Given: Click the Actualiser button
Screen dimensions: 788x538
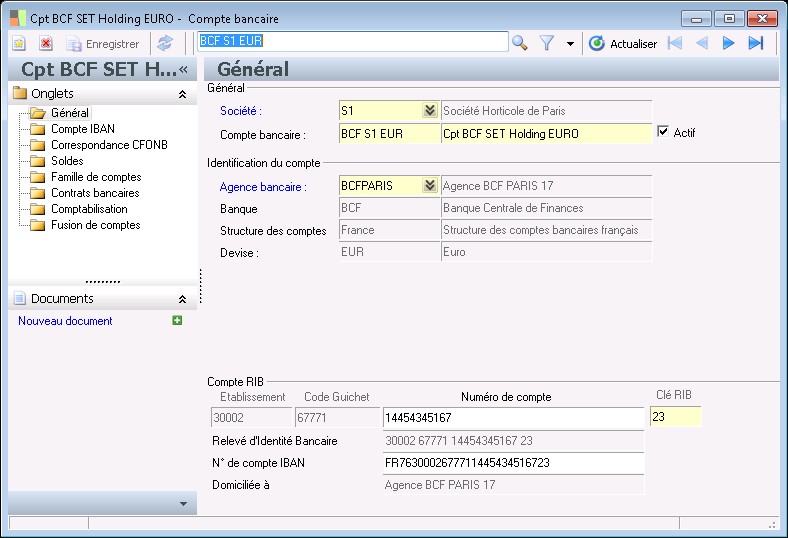Looking at the screenshot, I should tap(623, 44).
